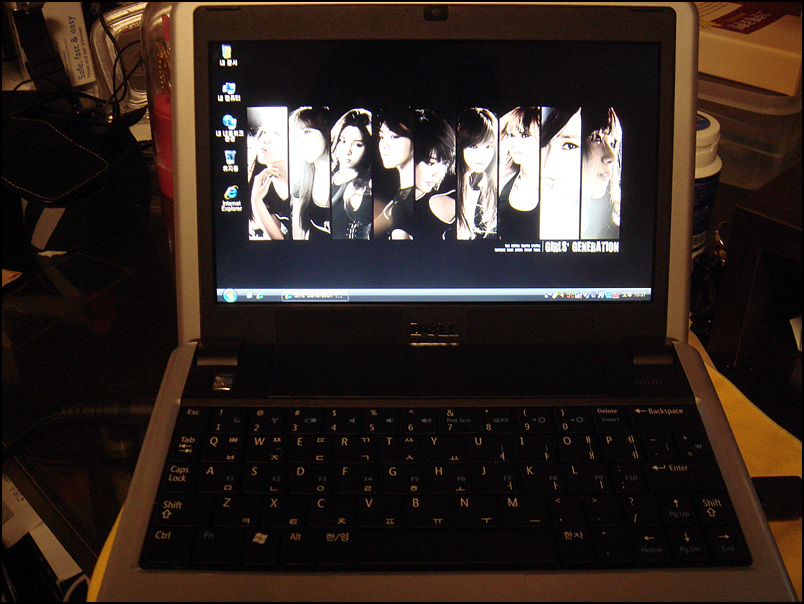
Task: Open the 휴지통 (Recycle Bin) desktop icon
Action: pos(230,160)
